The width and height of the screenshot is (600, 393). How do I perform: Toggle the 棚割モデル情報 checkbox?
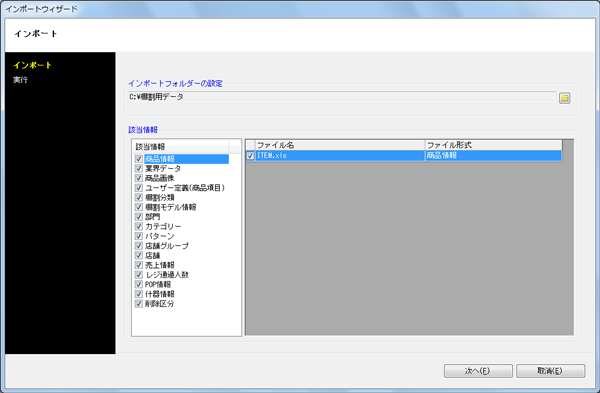click(x=139, y=207)
